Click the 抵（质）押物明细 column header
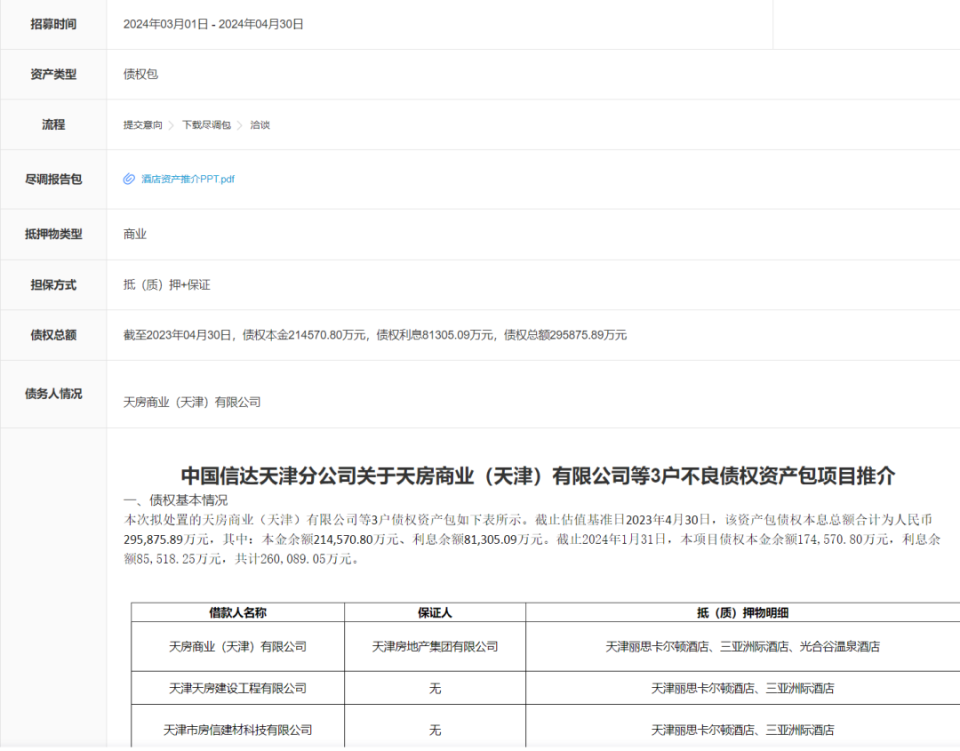960x751 pixels. [x=745, y=614]
